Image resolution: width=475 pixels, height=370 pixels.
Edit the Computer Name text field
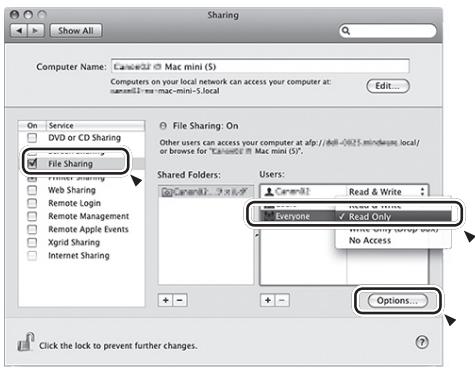(x=260, y=66)
